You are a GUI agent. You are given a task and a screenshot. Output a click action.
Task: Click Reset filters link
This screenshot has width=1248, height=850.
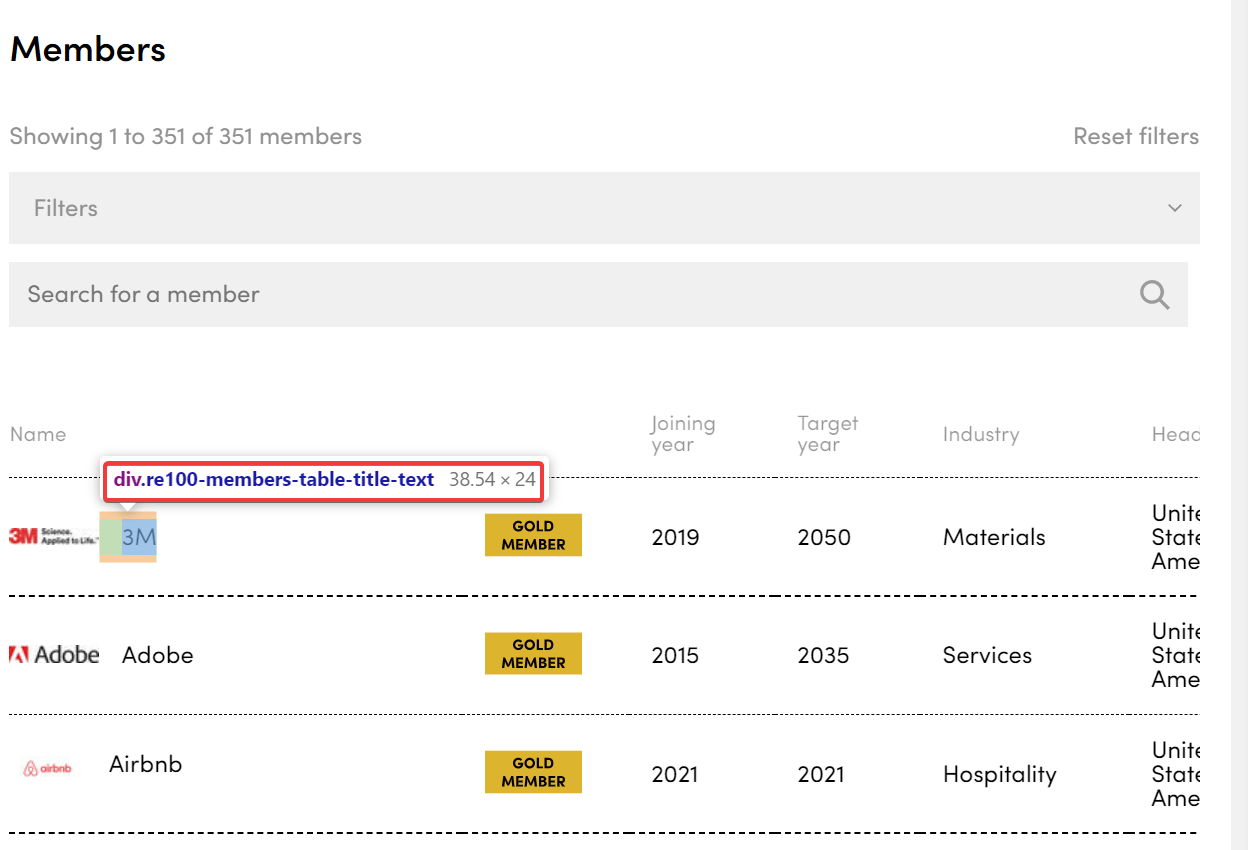tap(1136, 136)
